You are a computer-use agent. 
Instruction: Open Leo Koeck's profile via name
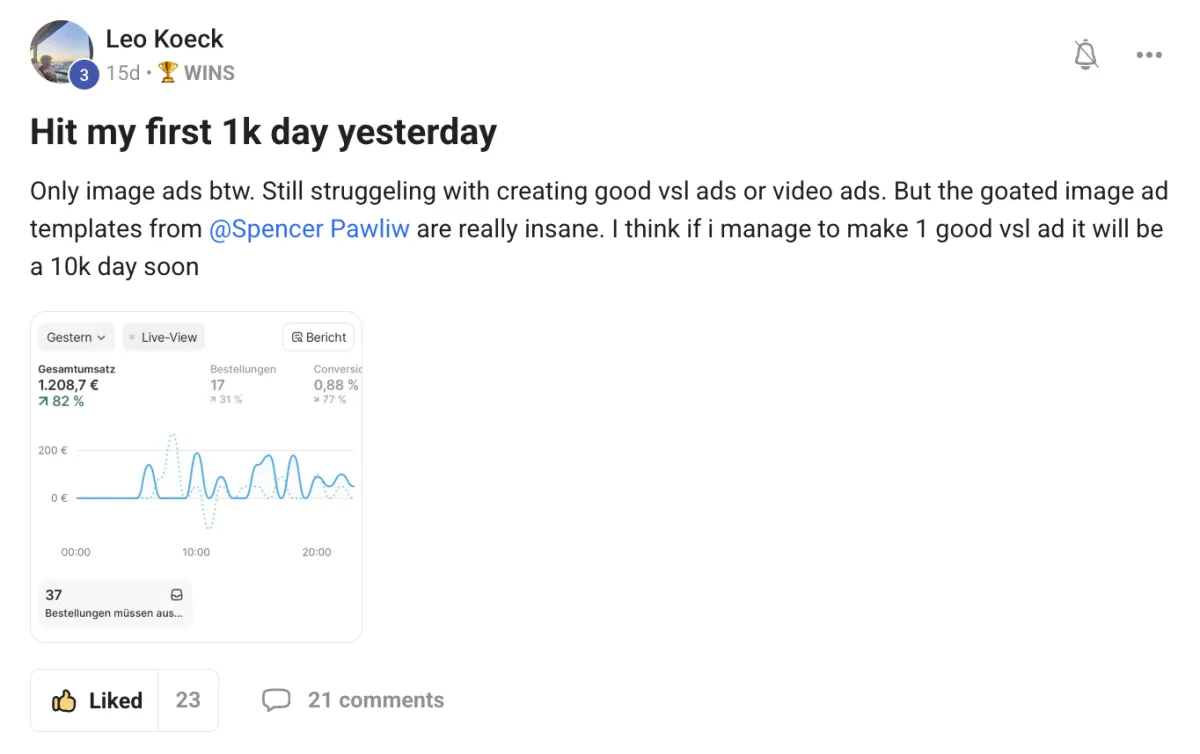point(164,39)
